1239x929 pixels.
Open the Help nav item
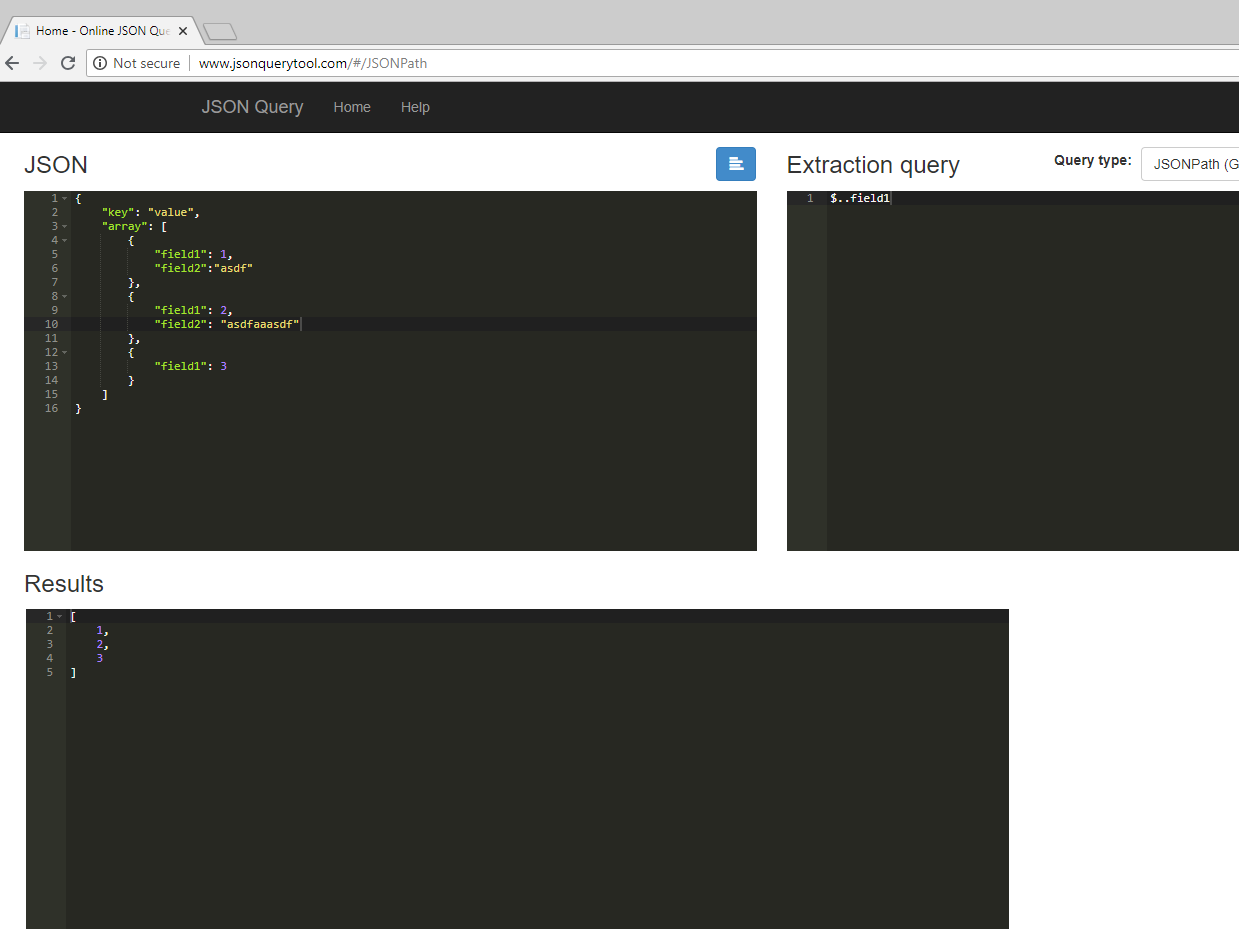[x=415, y=107]
